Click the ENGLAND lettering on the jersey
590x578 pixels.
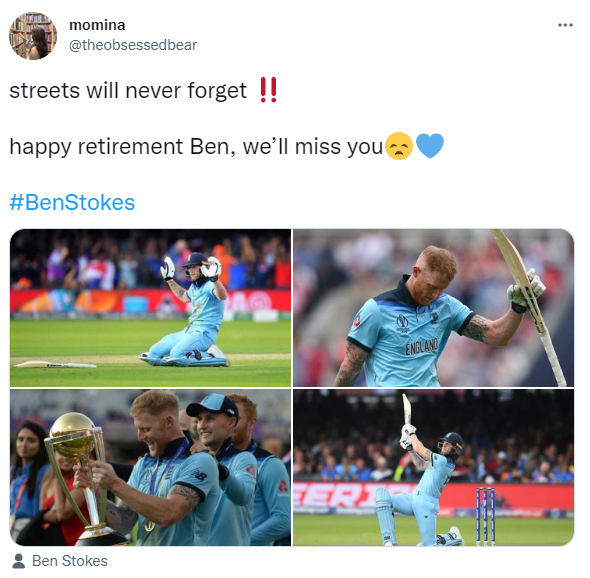point(421,346)
